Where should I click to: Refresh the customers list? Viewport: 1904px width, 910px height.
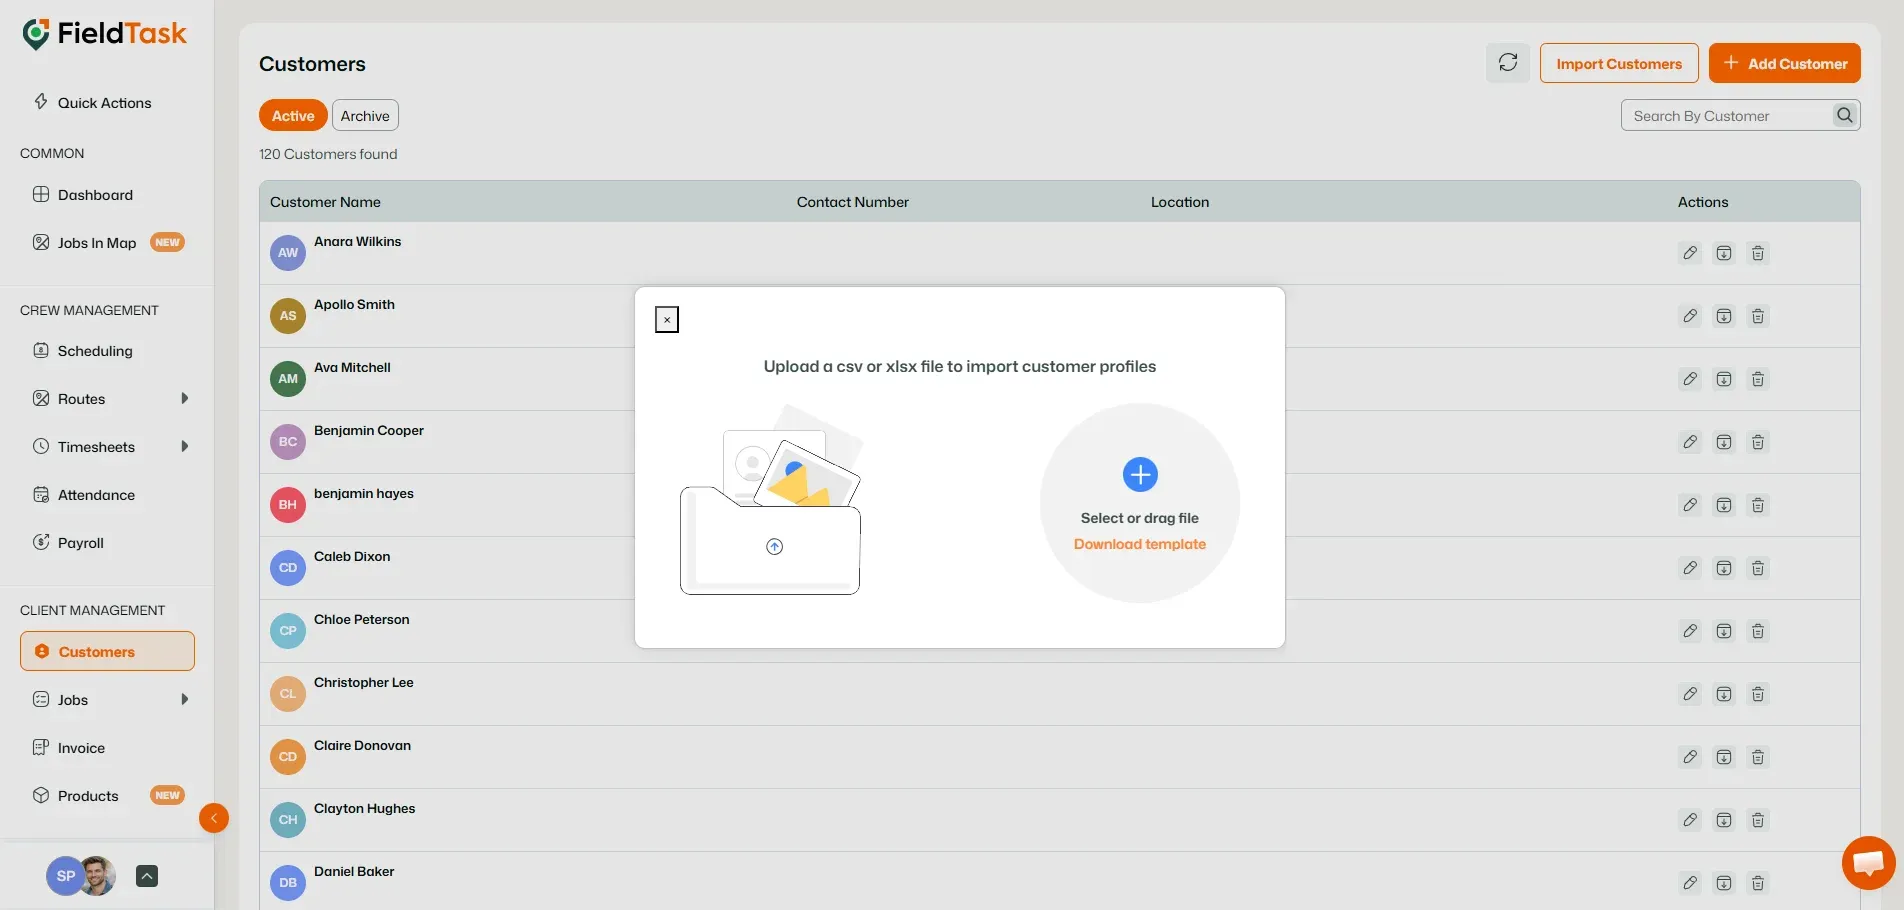coord(1508,63)
